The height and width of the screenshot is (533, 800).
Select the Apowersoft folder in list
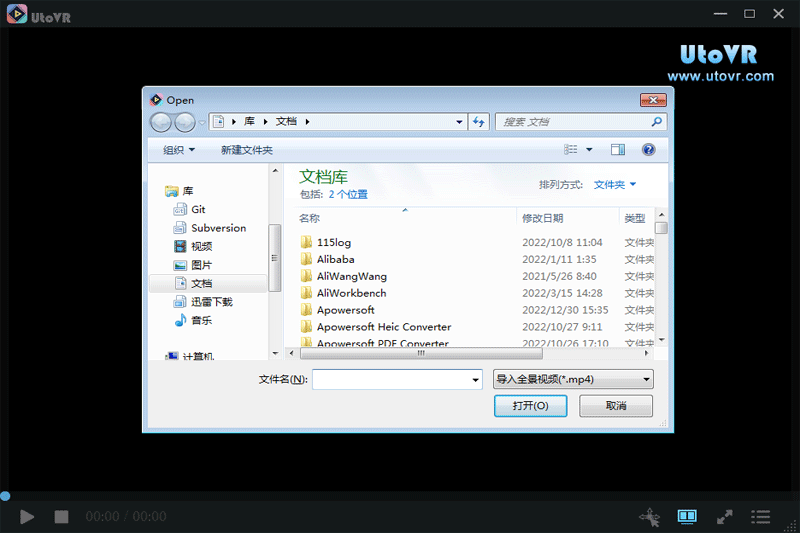tap(345, 310)
